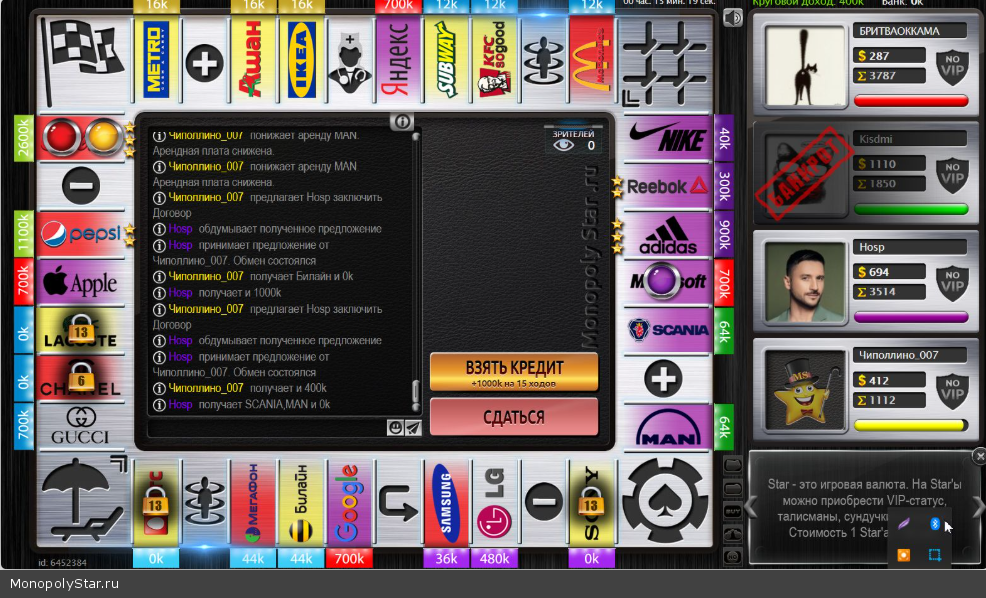Take a credit with ВЗЯТЬ КРЕДИТ
986x598 pixels.
pos(514,372)
